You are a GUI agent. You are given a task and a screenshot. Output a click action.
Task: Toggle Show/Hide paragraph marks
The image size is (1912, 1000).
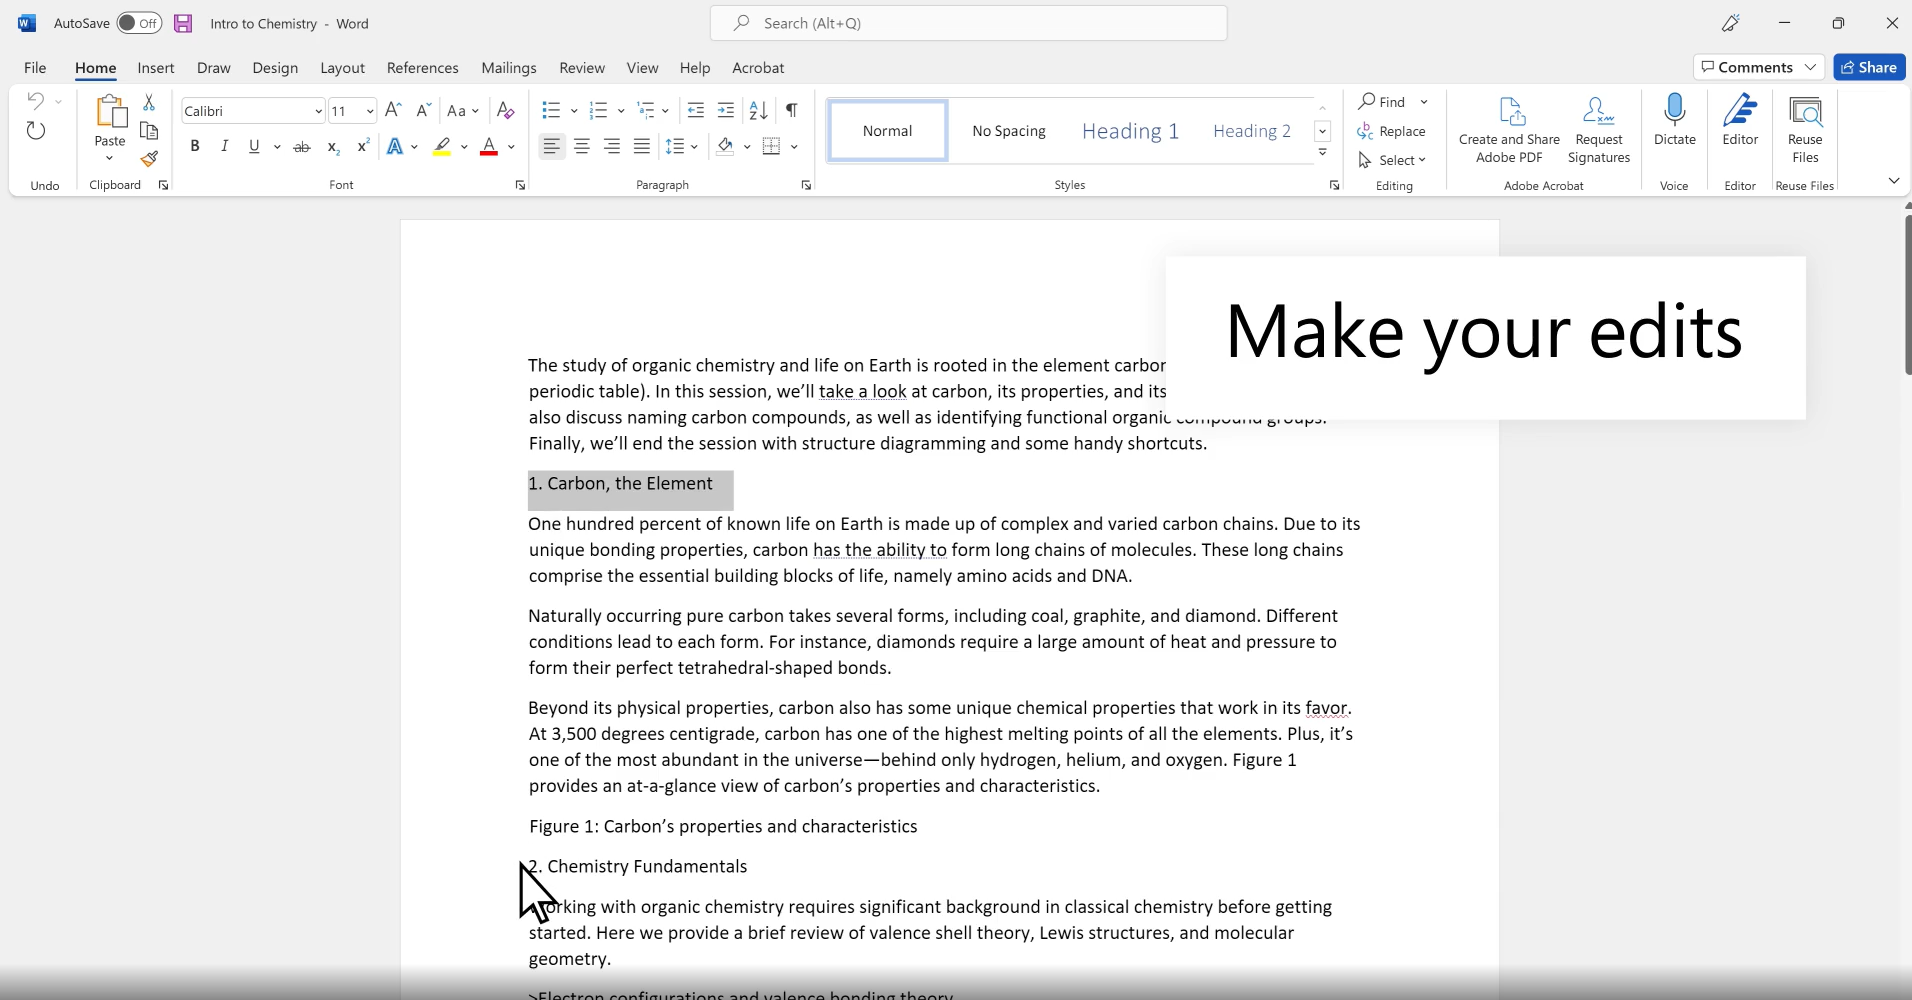(792, 110)
